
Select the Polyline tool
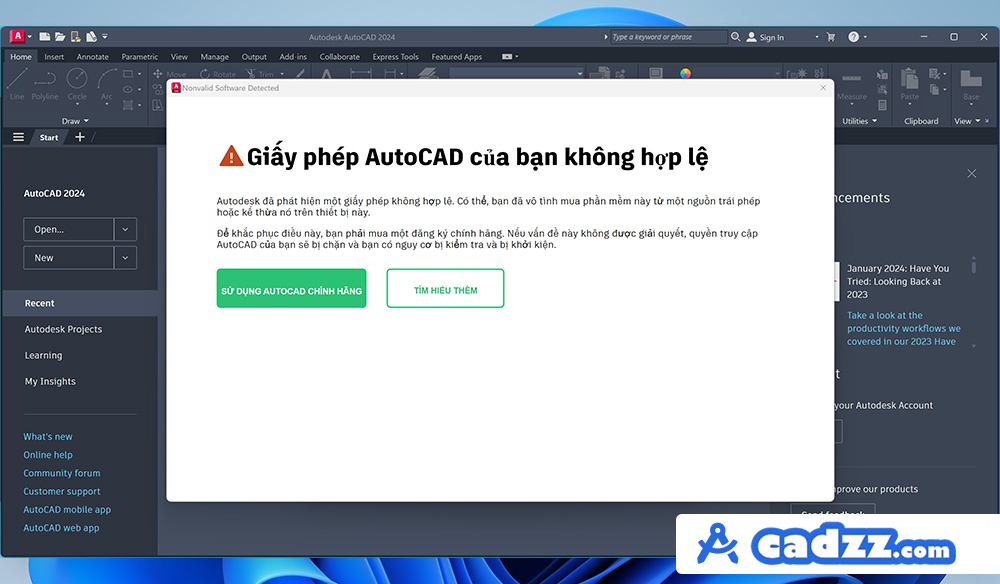[45, 85]
